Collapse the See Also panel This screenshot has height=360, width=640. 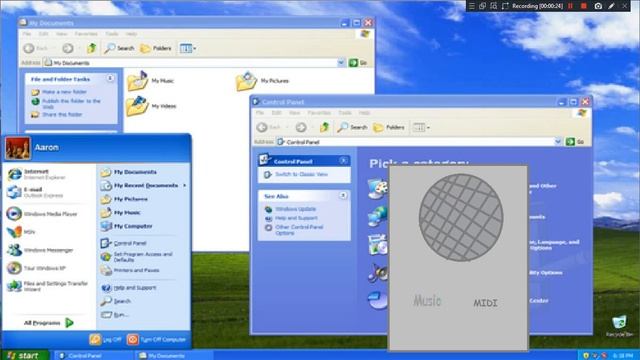[343, 196]
